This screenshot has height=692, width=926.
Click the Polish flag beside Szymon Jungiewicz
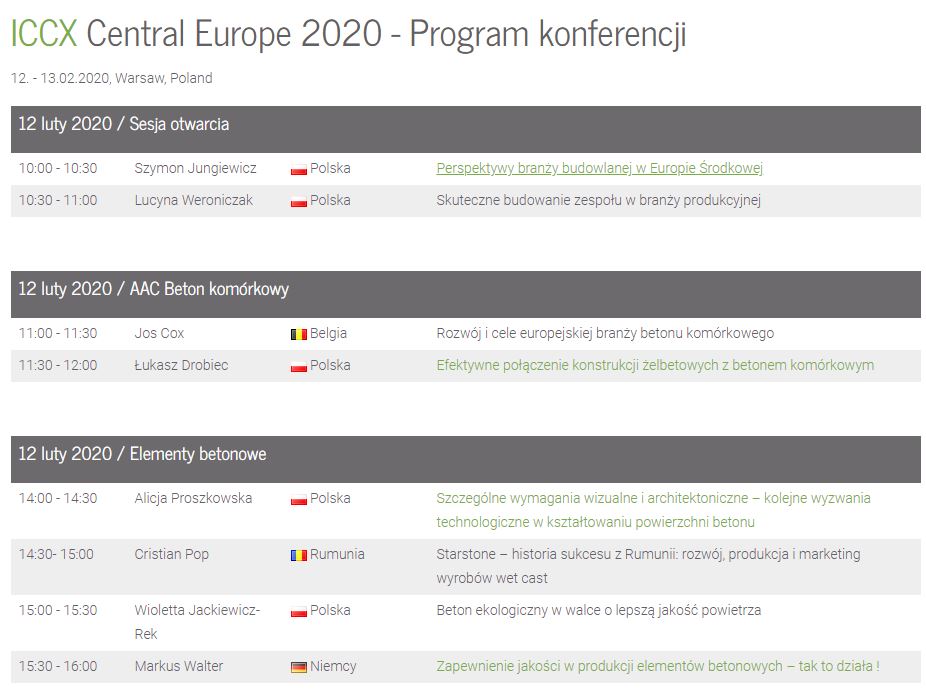click(299, 169)
